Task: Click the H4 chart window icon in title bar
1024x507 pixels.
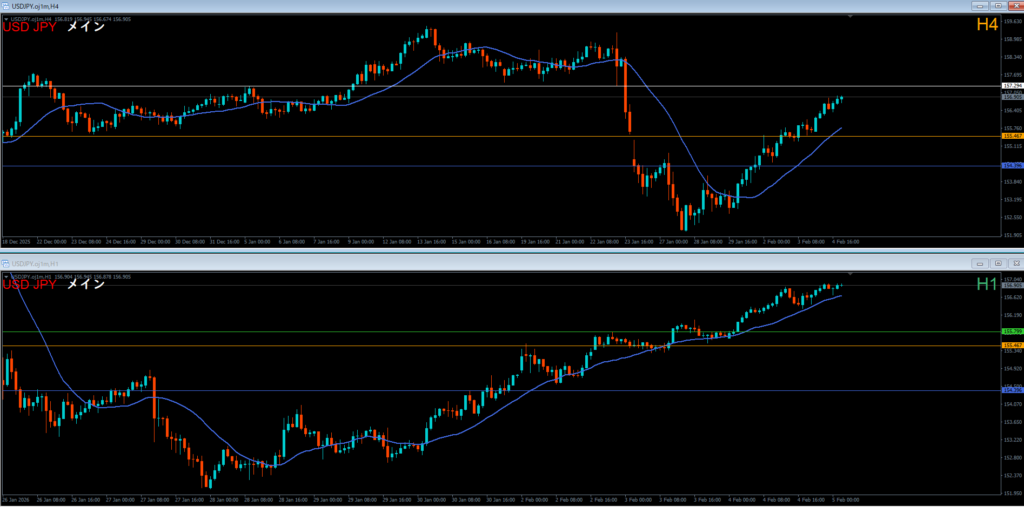Action: coord(6,6)
